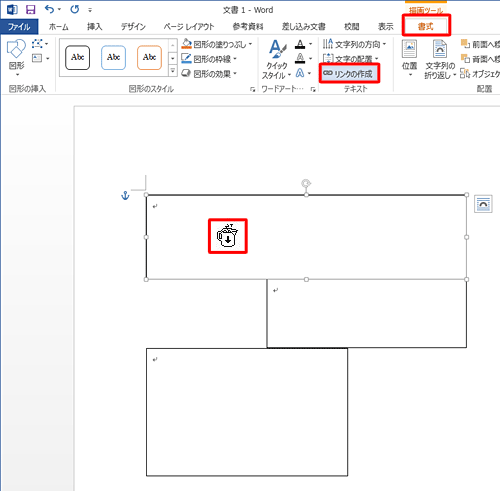Click inside the middle right text box
This screenshot has width=500, height=491.
(367, 313)
